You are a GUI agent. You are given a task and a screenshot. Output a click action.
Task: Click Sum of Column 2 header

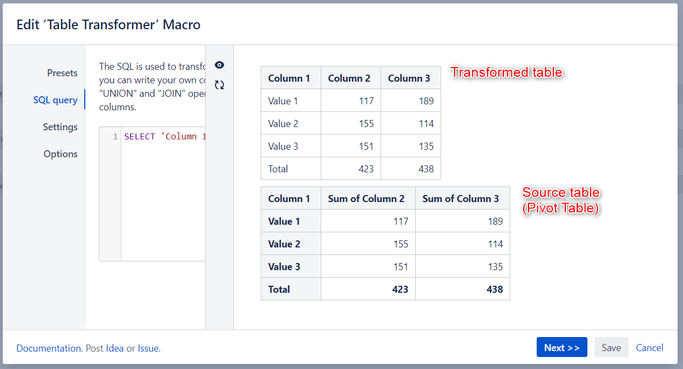368,198
